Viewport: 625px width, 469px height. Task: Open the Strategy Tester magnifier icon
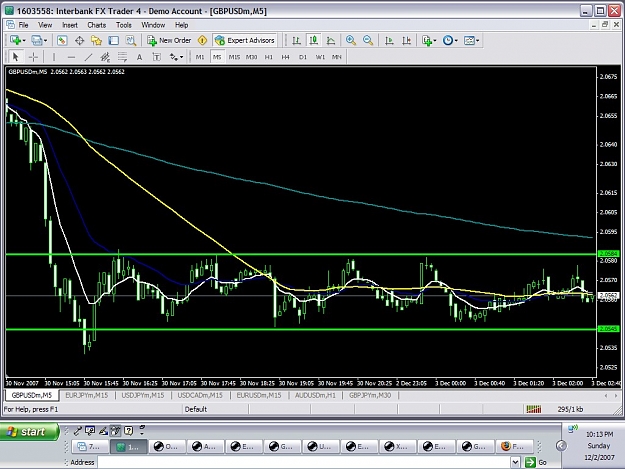131,40
